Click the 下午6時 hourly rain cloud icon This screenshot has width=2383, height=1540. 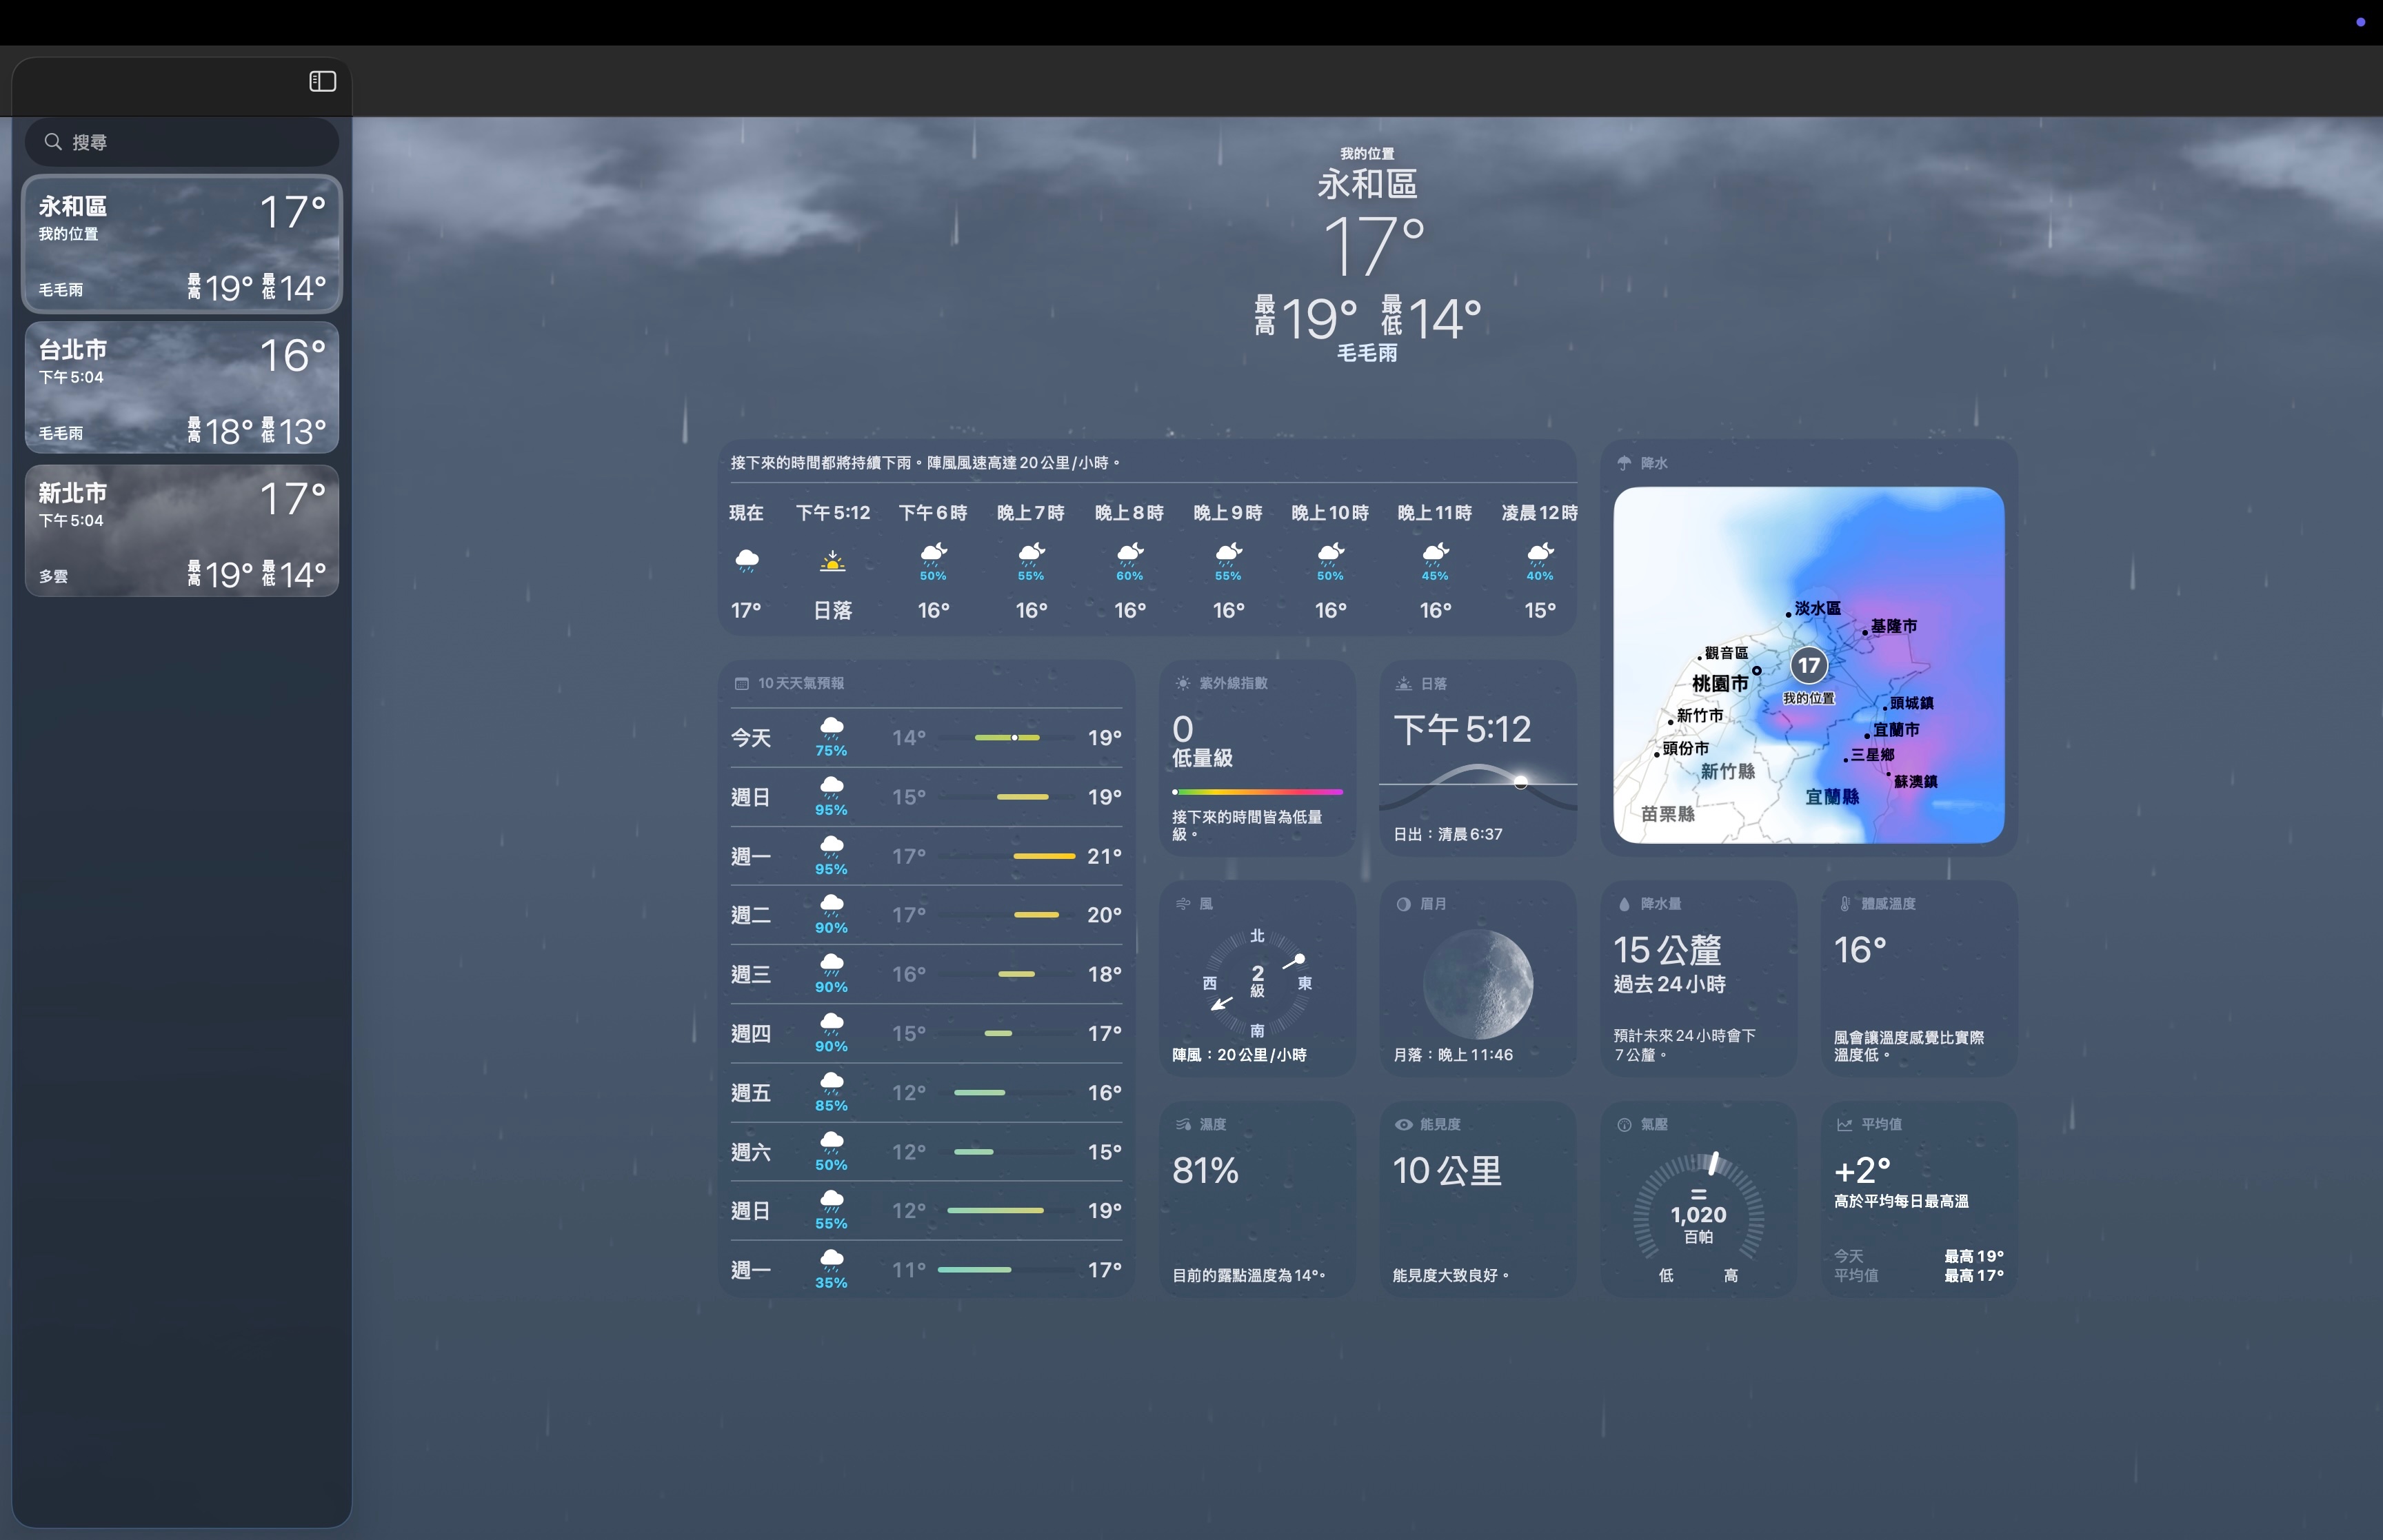point(933,555)
